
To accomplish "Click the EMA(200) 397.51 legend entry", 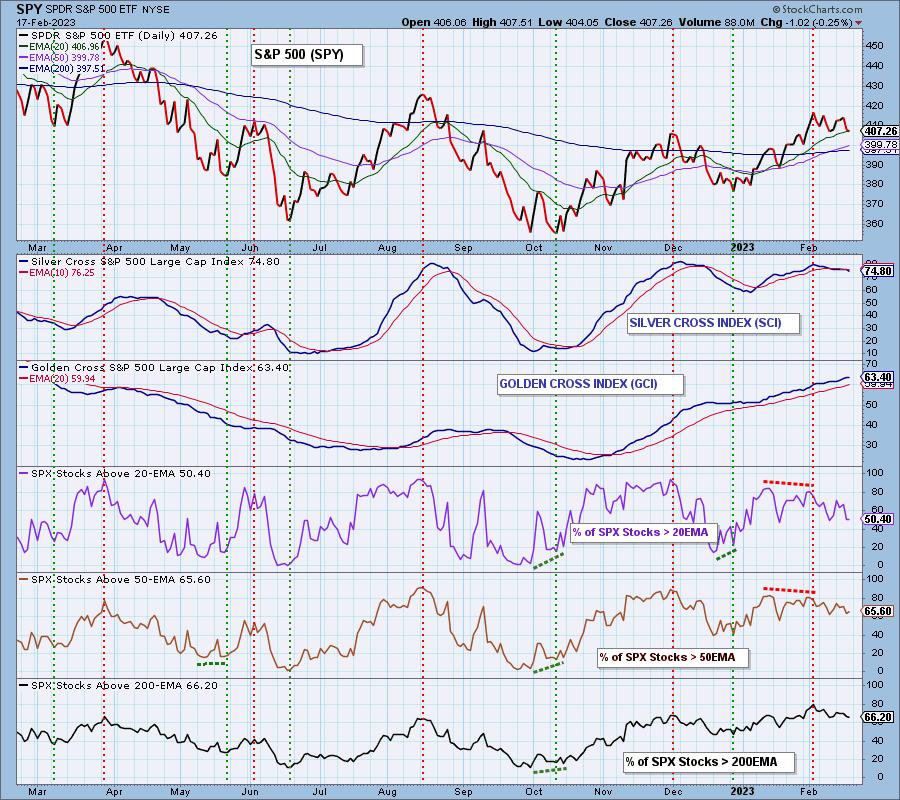I will pyautogui.click(x=62, y=68).
